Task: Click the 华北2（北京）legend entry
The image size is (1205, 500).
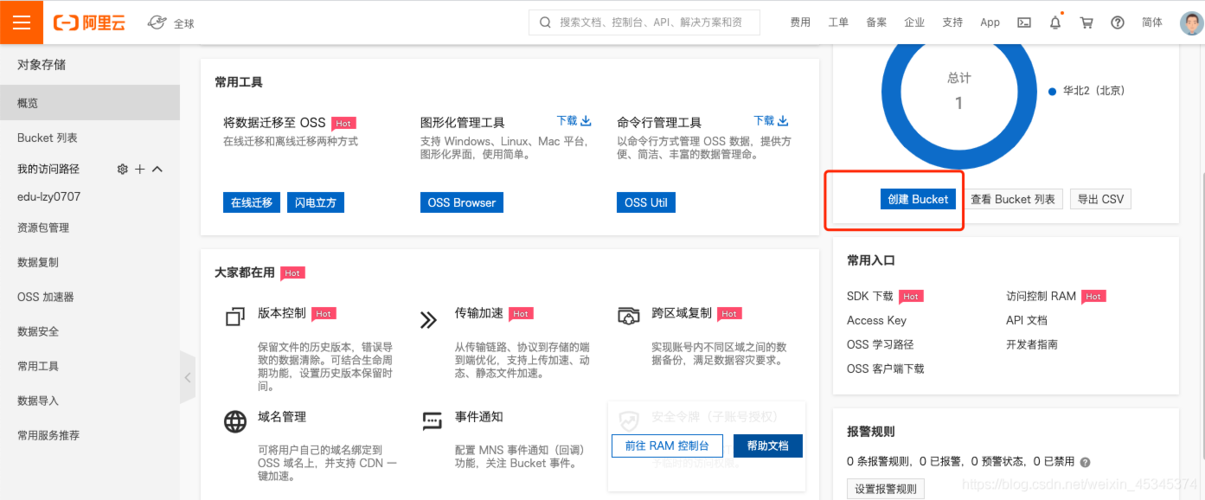Action: [x=1086, y=90]
